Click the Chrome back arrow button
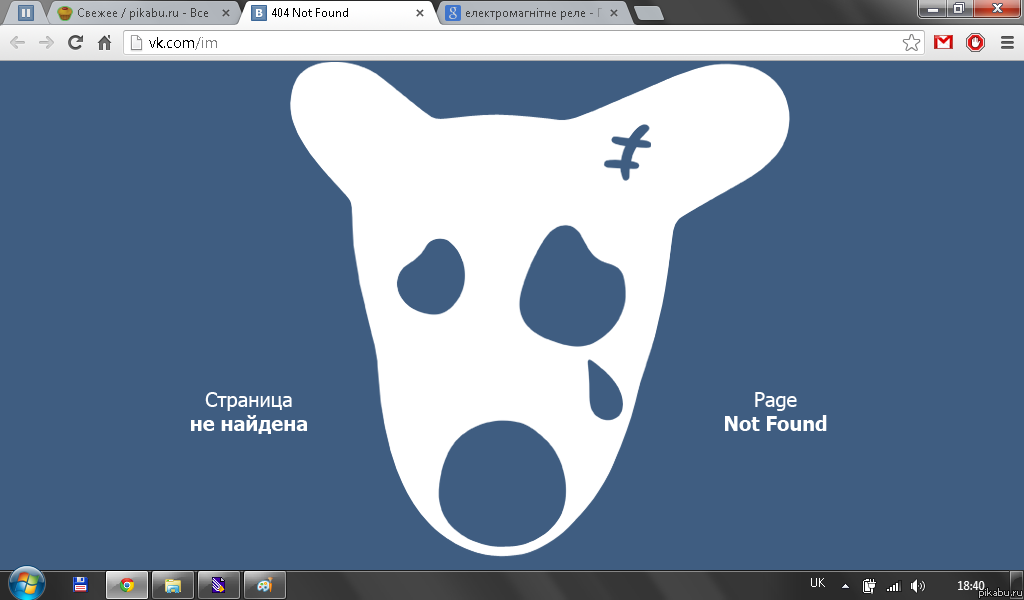Image resolution: width=1024 pixels, height=600 pixels. tap(17, 43)
